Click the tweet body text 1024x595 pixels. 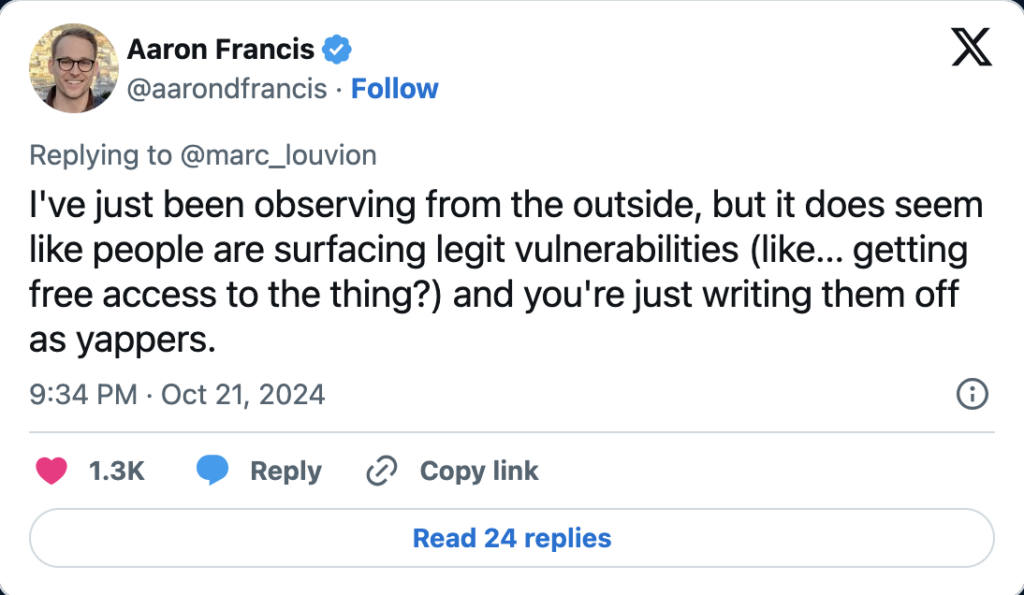tap(506, 272)
